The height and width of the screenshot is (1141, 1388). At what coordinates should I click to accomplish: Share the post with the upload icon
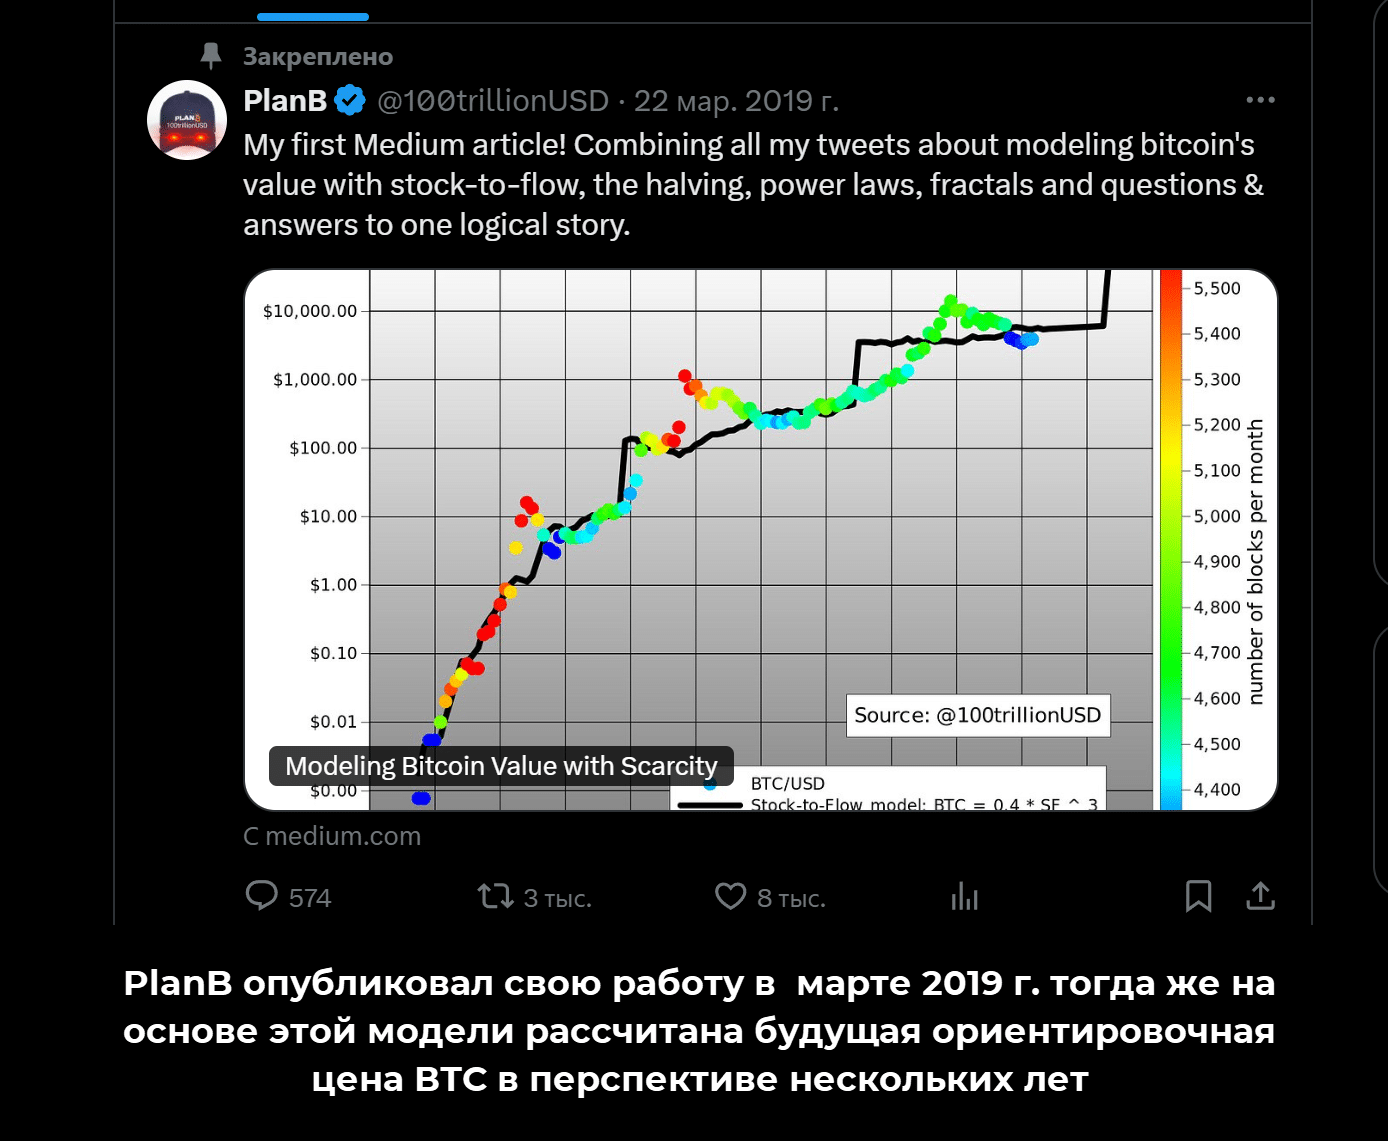(1260, 896)
